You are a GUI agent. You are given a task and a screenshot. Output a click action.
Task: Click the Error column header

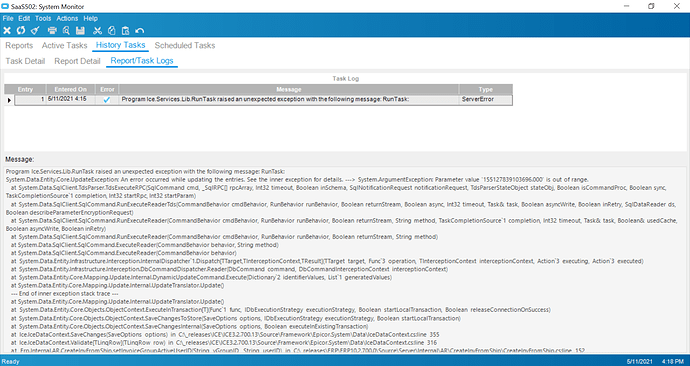click(107, 89)
